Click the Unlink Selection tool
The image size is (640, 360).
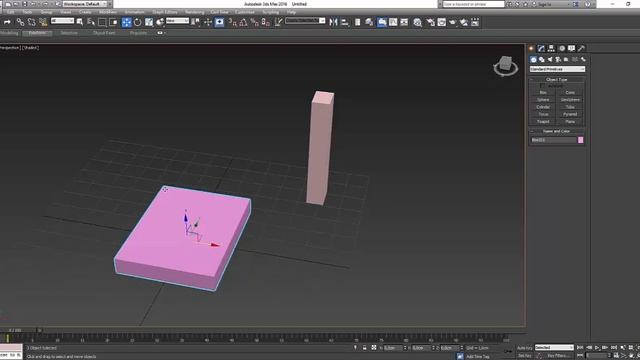tap(31, 22)
